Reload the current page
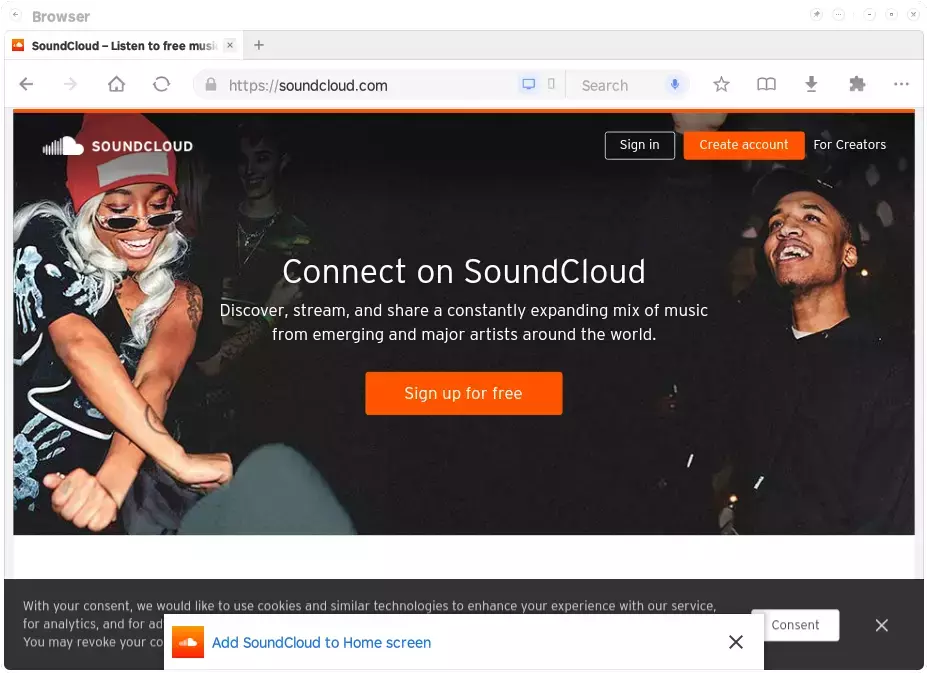The image size is (928, 674). point(161,84)
